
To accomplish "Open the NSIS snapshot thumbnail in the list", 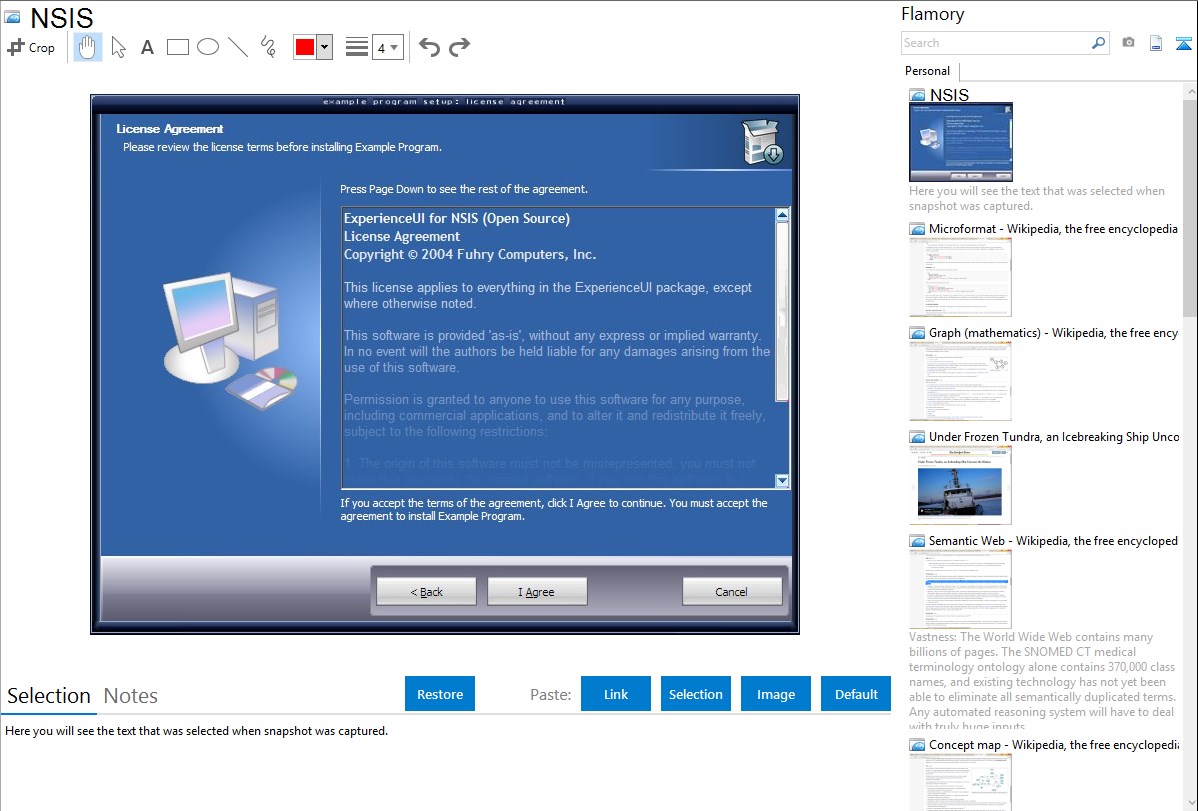I will point(961,143).
